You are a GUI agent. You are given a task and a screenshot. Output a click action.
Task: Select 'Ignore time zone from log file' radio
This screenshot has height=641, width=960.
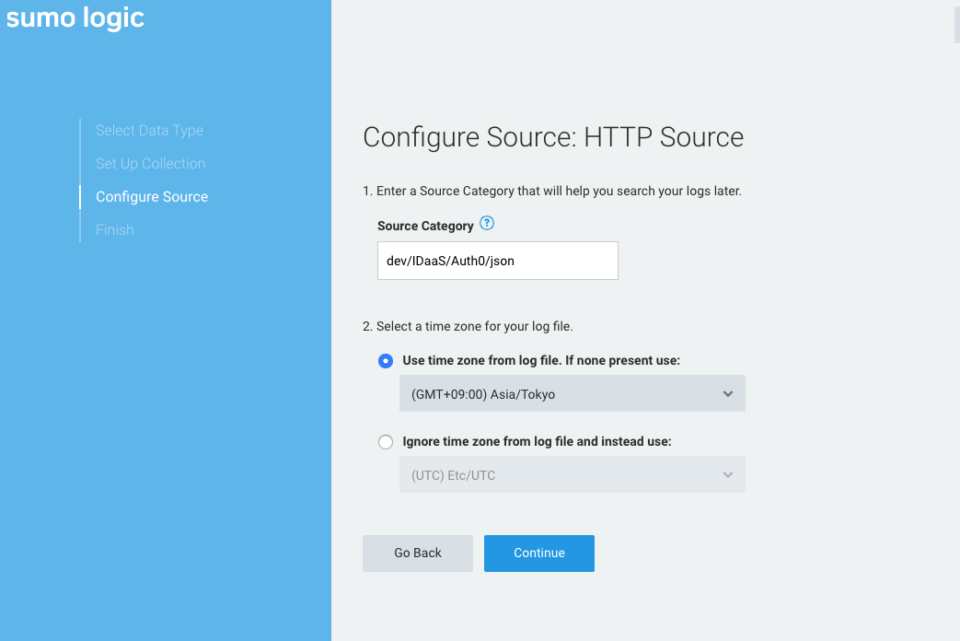click(385, 441)
